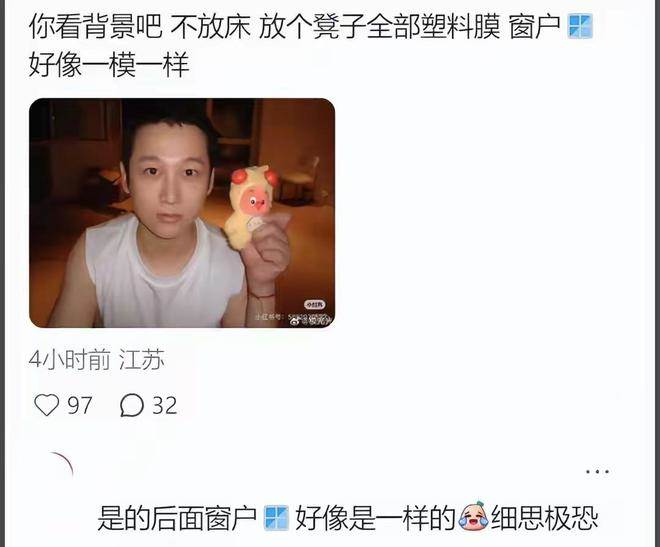Screen dimensions: 660x547
Task: Select the second line 好像一模一样
Action: (x=109, y=65)
